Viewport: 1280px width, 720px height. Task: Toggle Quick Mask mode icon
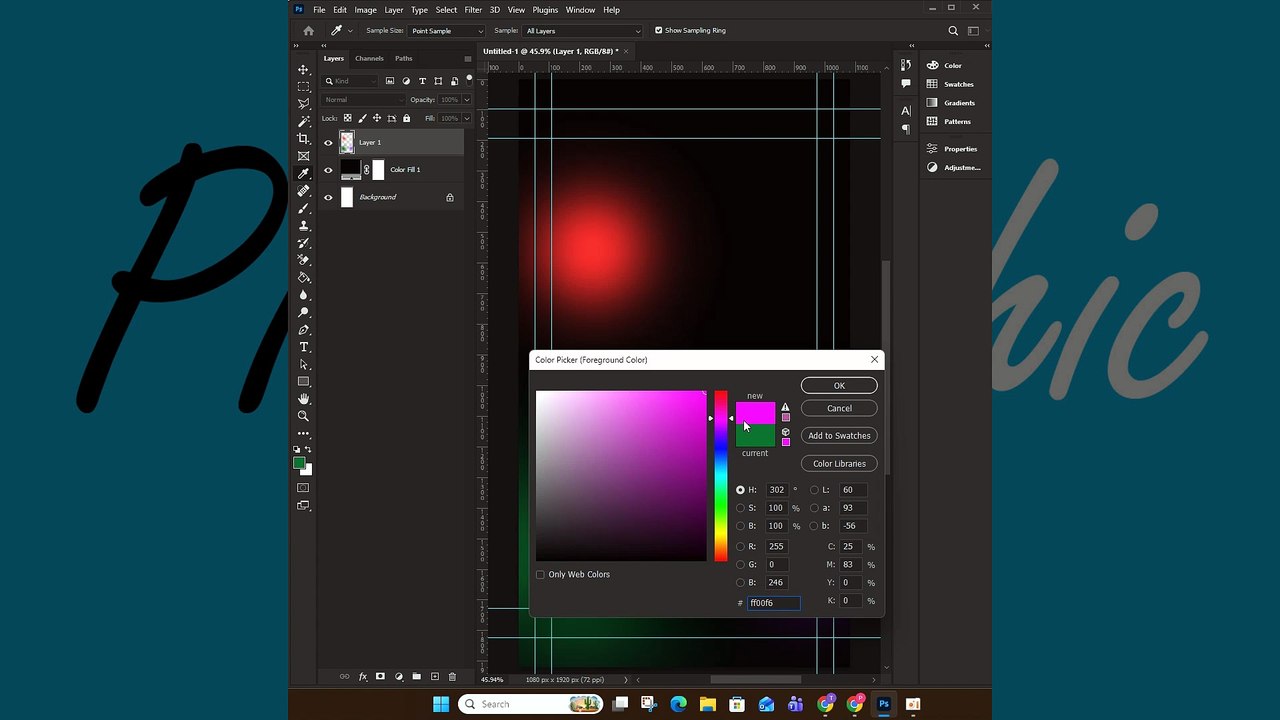coord(303,488)
